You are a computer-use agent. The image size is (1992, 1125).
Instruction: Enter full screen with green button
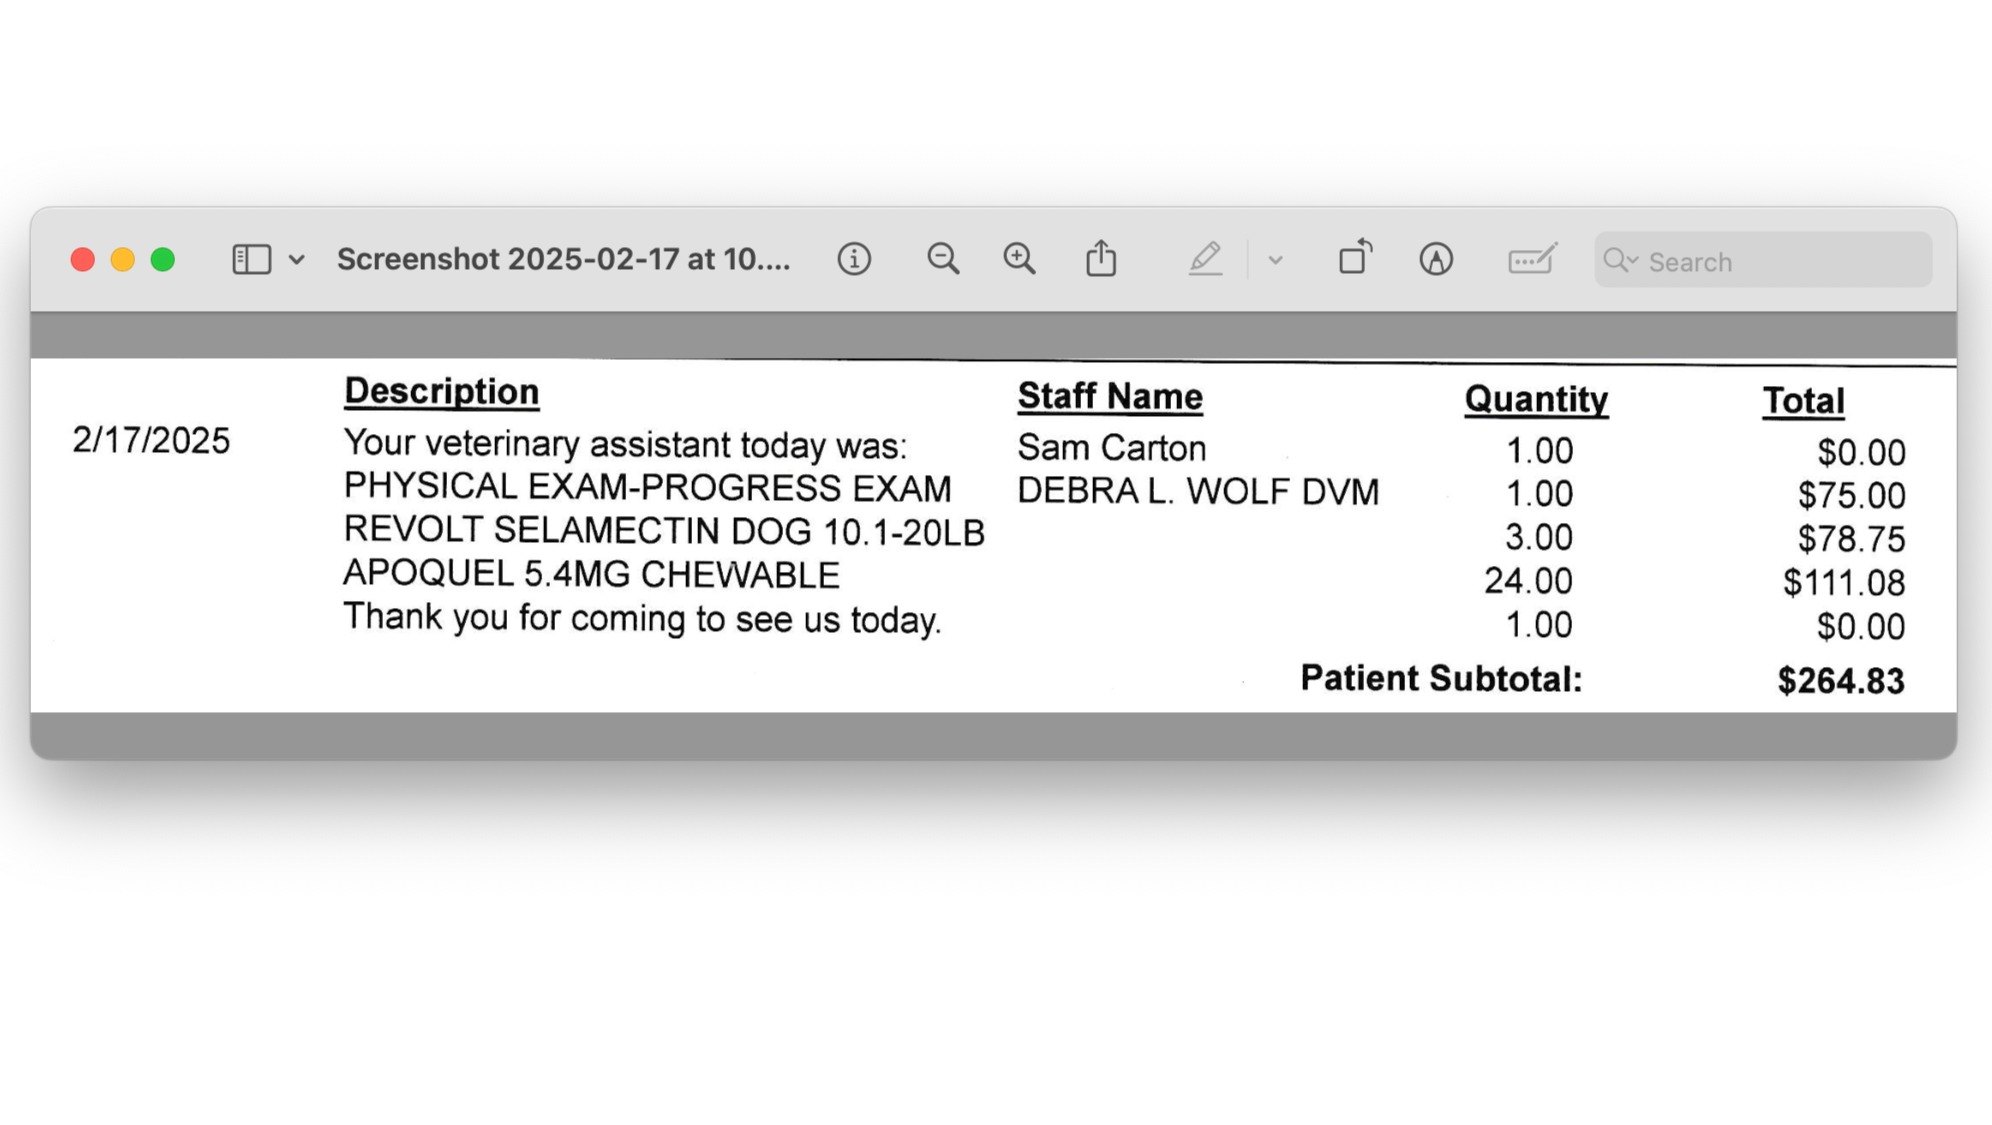pos(163,260)
